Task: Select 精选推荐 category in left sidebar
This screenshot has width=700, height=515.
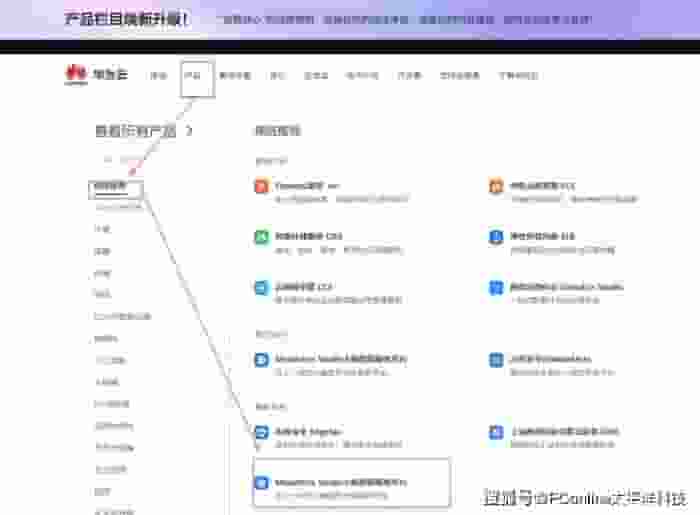Action: tap(111, 186)
